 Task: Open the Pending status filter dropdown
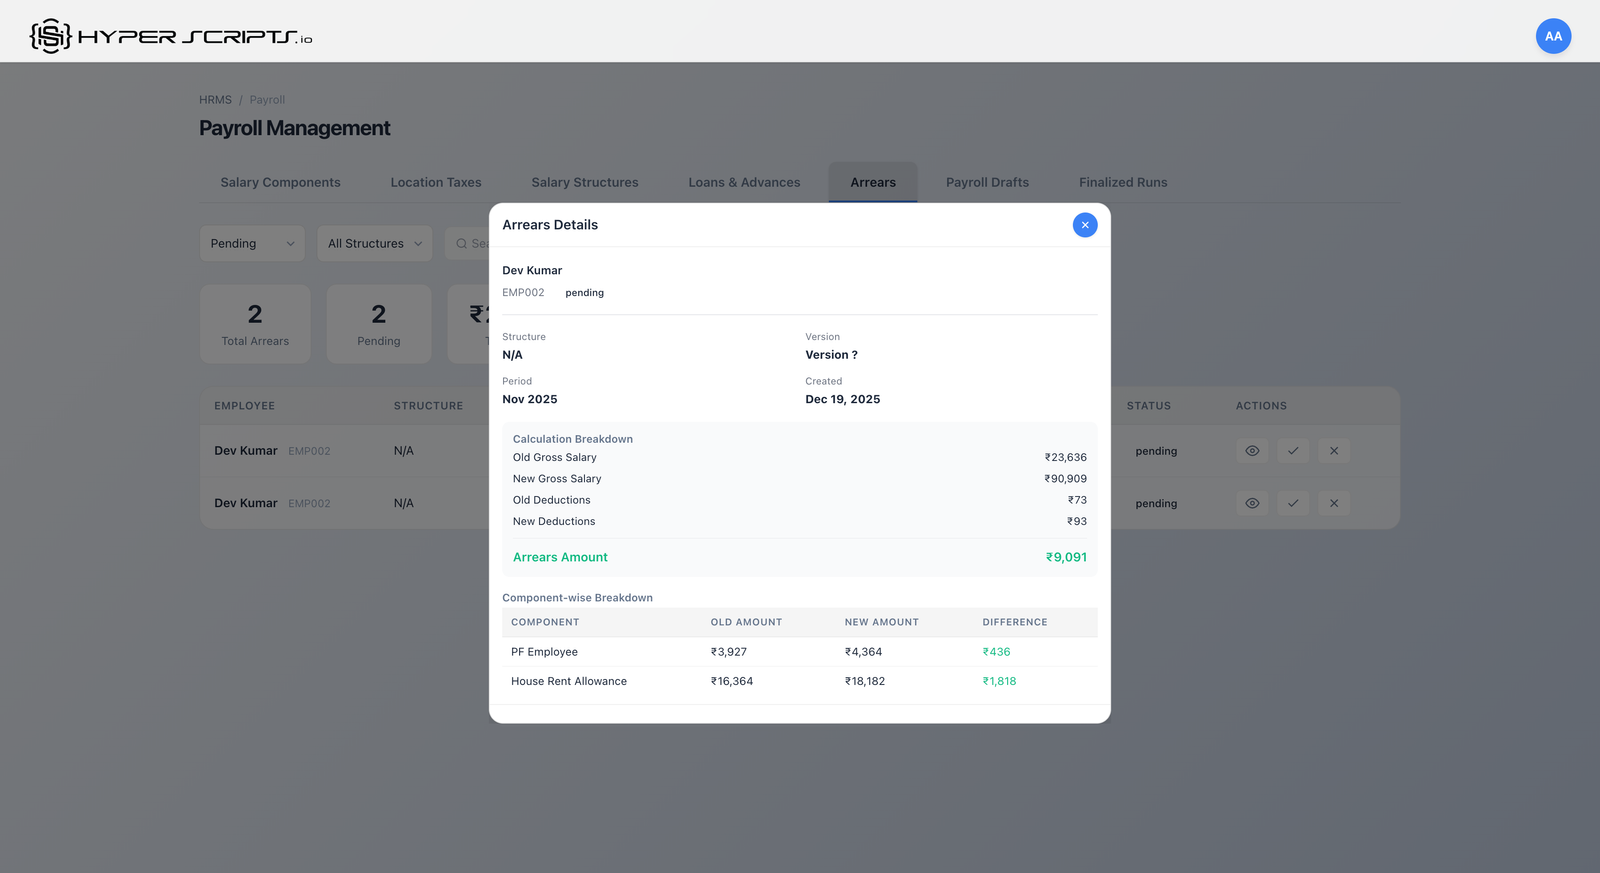252,244
